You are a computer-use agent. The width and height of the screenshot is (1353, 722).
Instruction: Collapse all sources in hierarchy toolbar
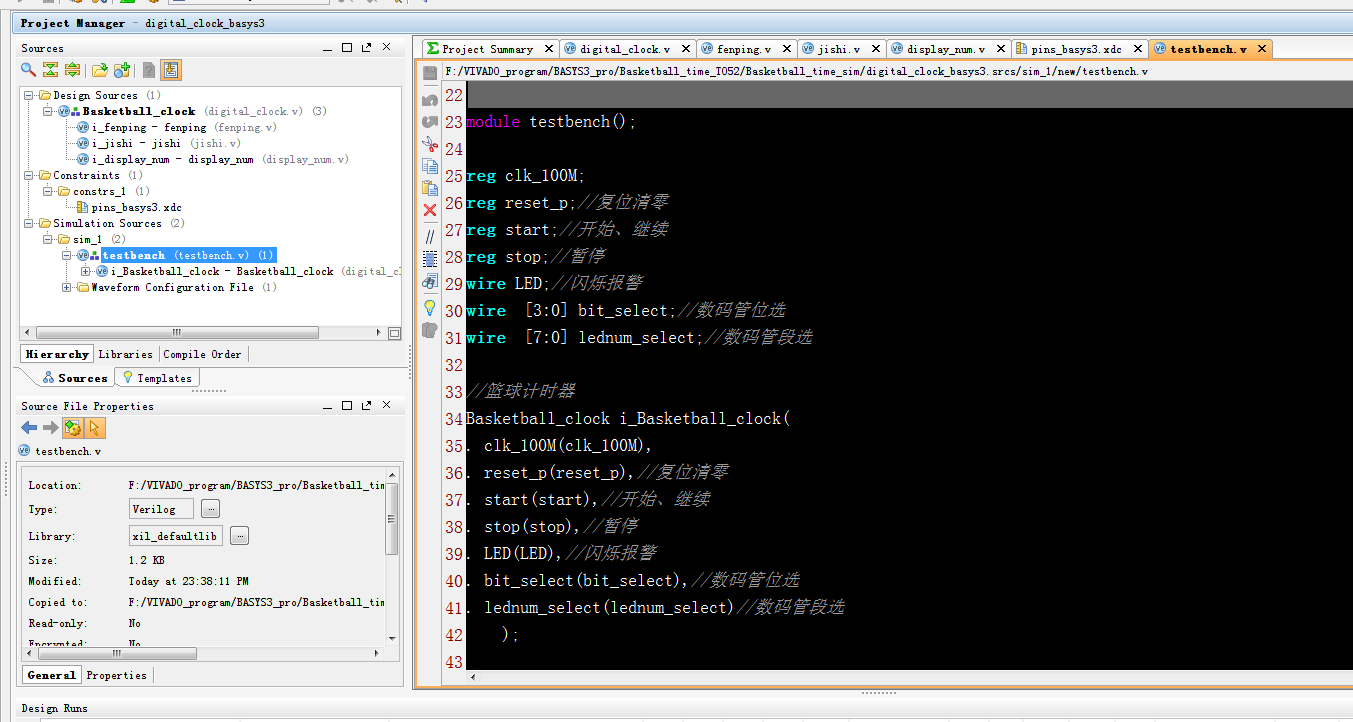tap(50, 70)
